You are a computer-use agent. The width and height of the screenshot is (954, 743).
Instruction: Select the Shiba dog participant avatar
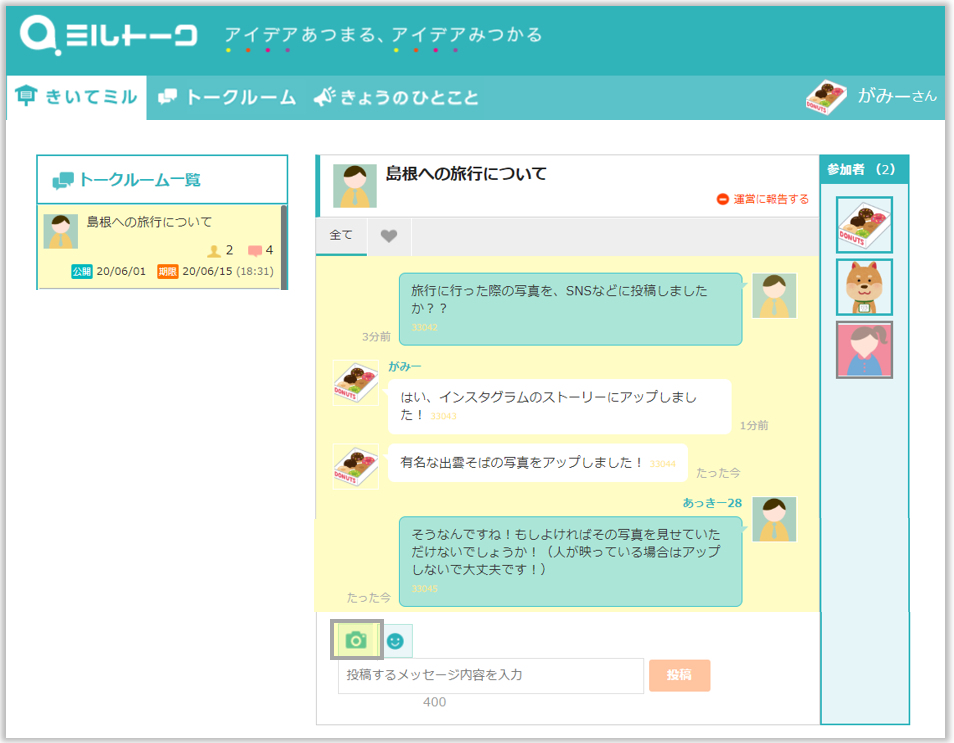click(x=864, y=288)
